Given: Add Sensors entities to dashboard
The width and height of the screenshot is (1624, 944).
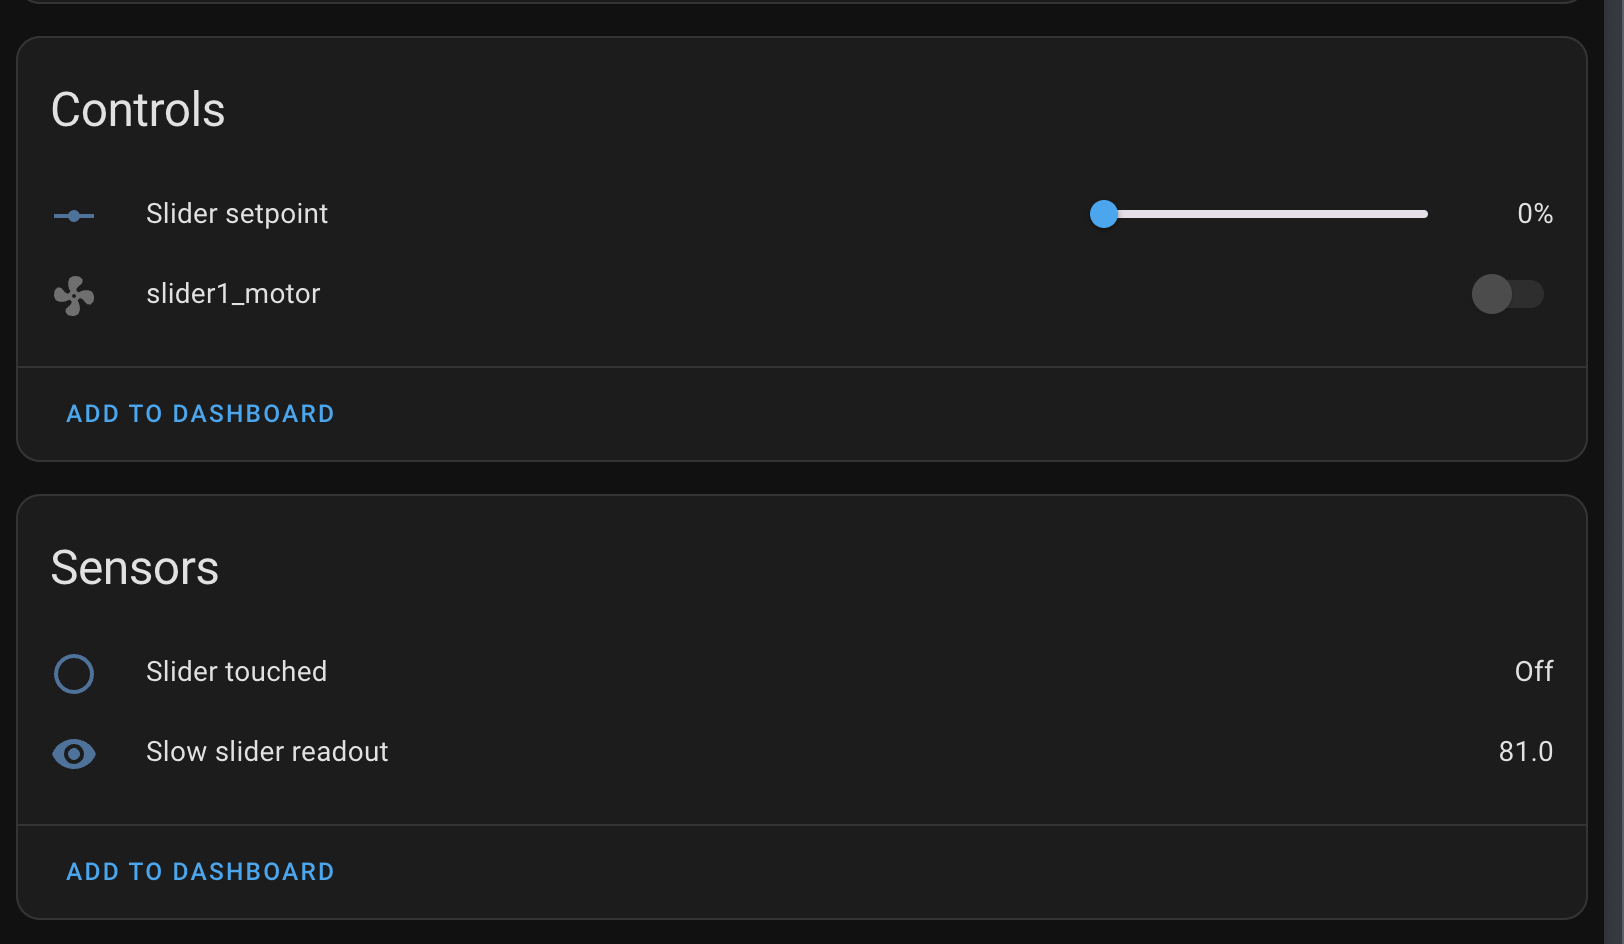Looking at the screenshot, I should 200,872.
